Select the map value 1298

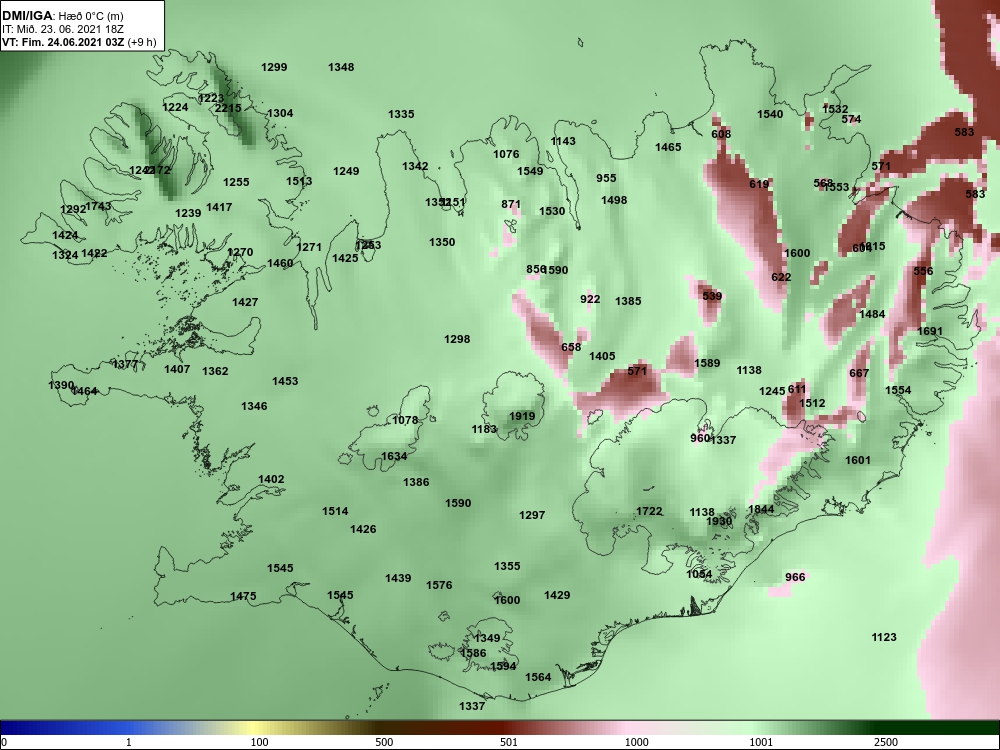(457, 339)
